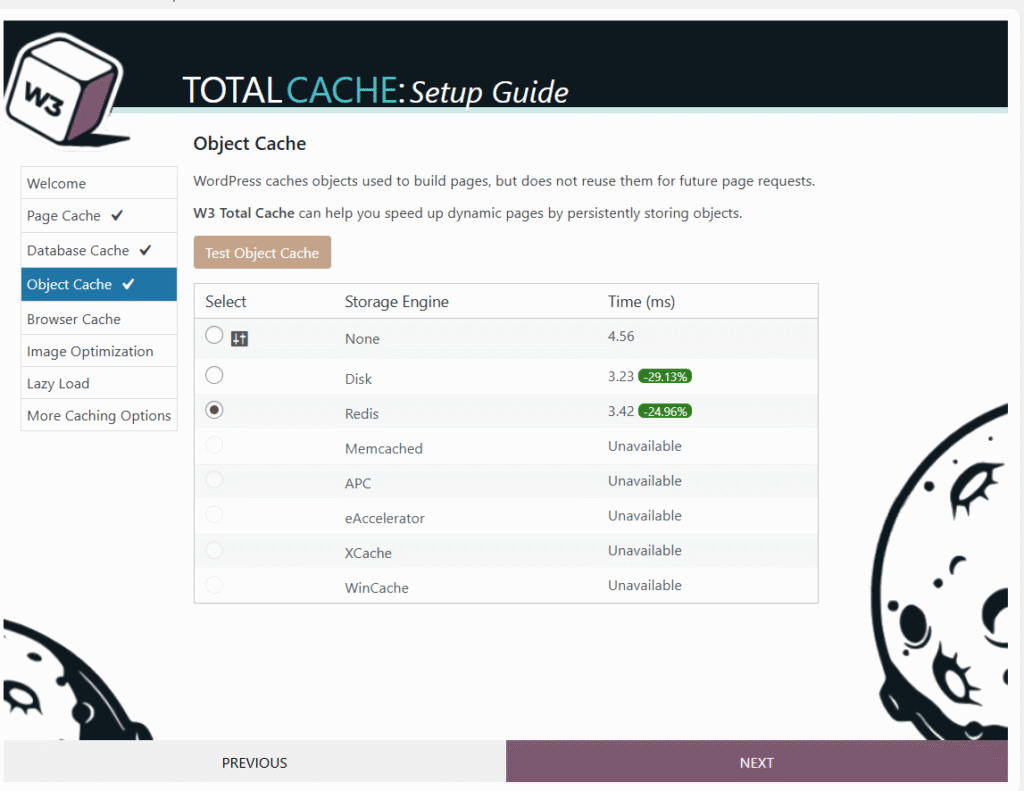Click the None storage engine label
Image resolution: width=1024 pixels, height=791 pixels.
(x=362, y=338)
